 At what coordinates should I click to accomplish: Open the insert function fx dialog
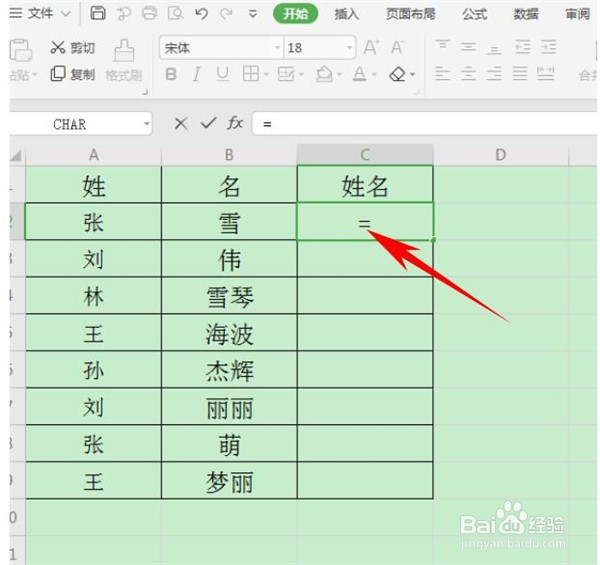click(235, 123)
